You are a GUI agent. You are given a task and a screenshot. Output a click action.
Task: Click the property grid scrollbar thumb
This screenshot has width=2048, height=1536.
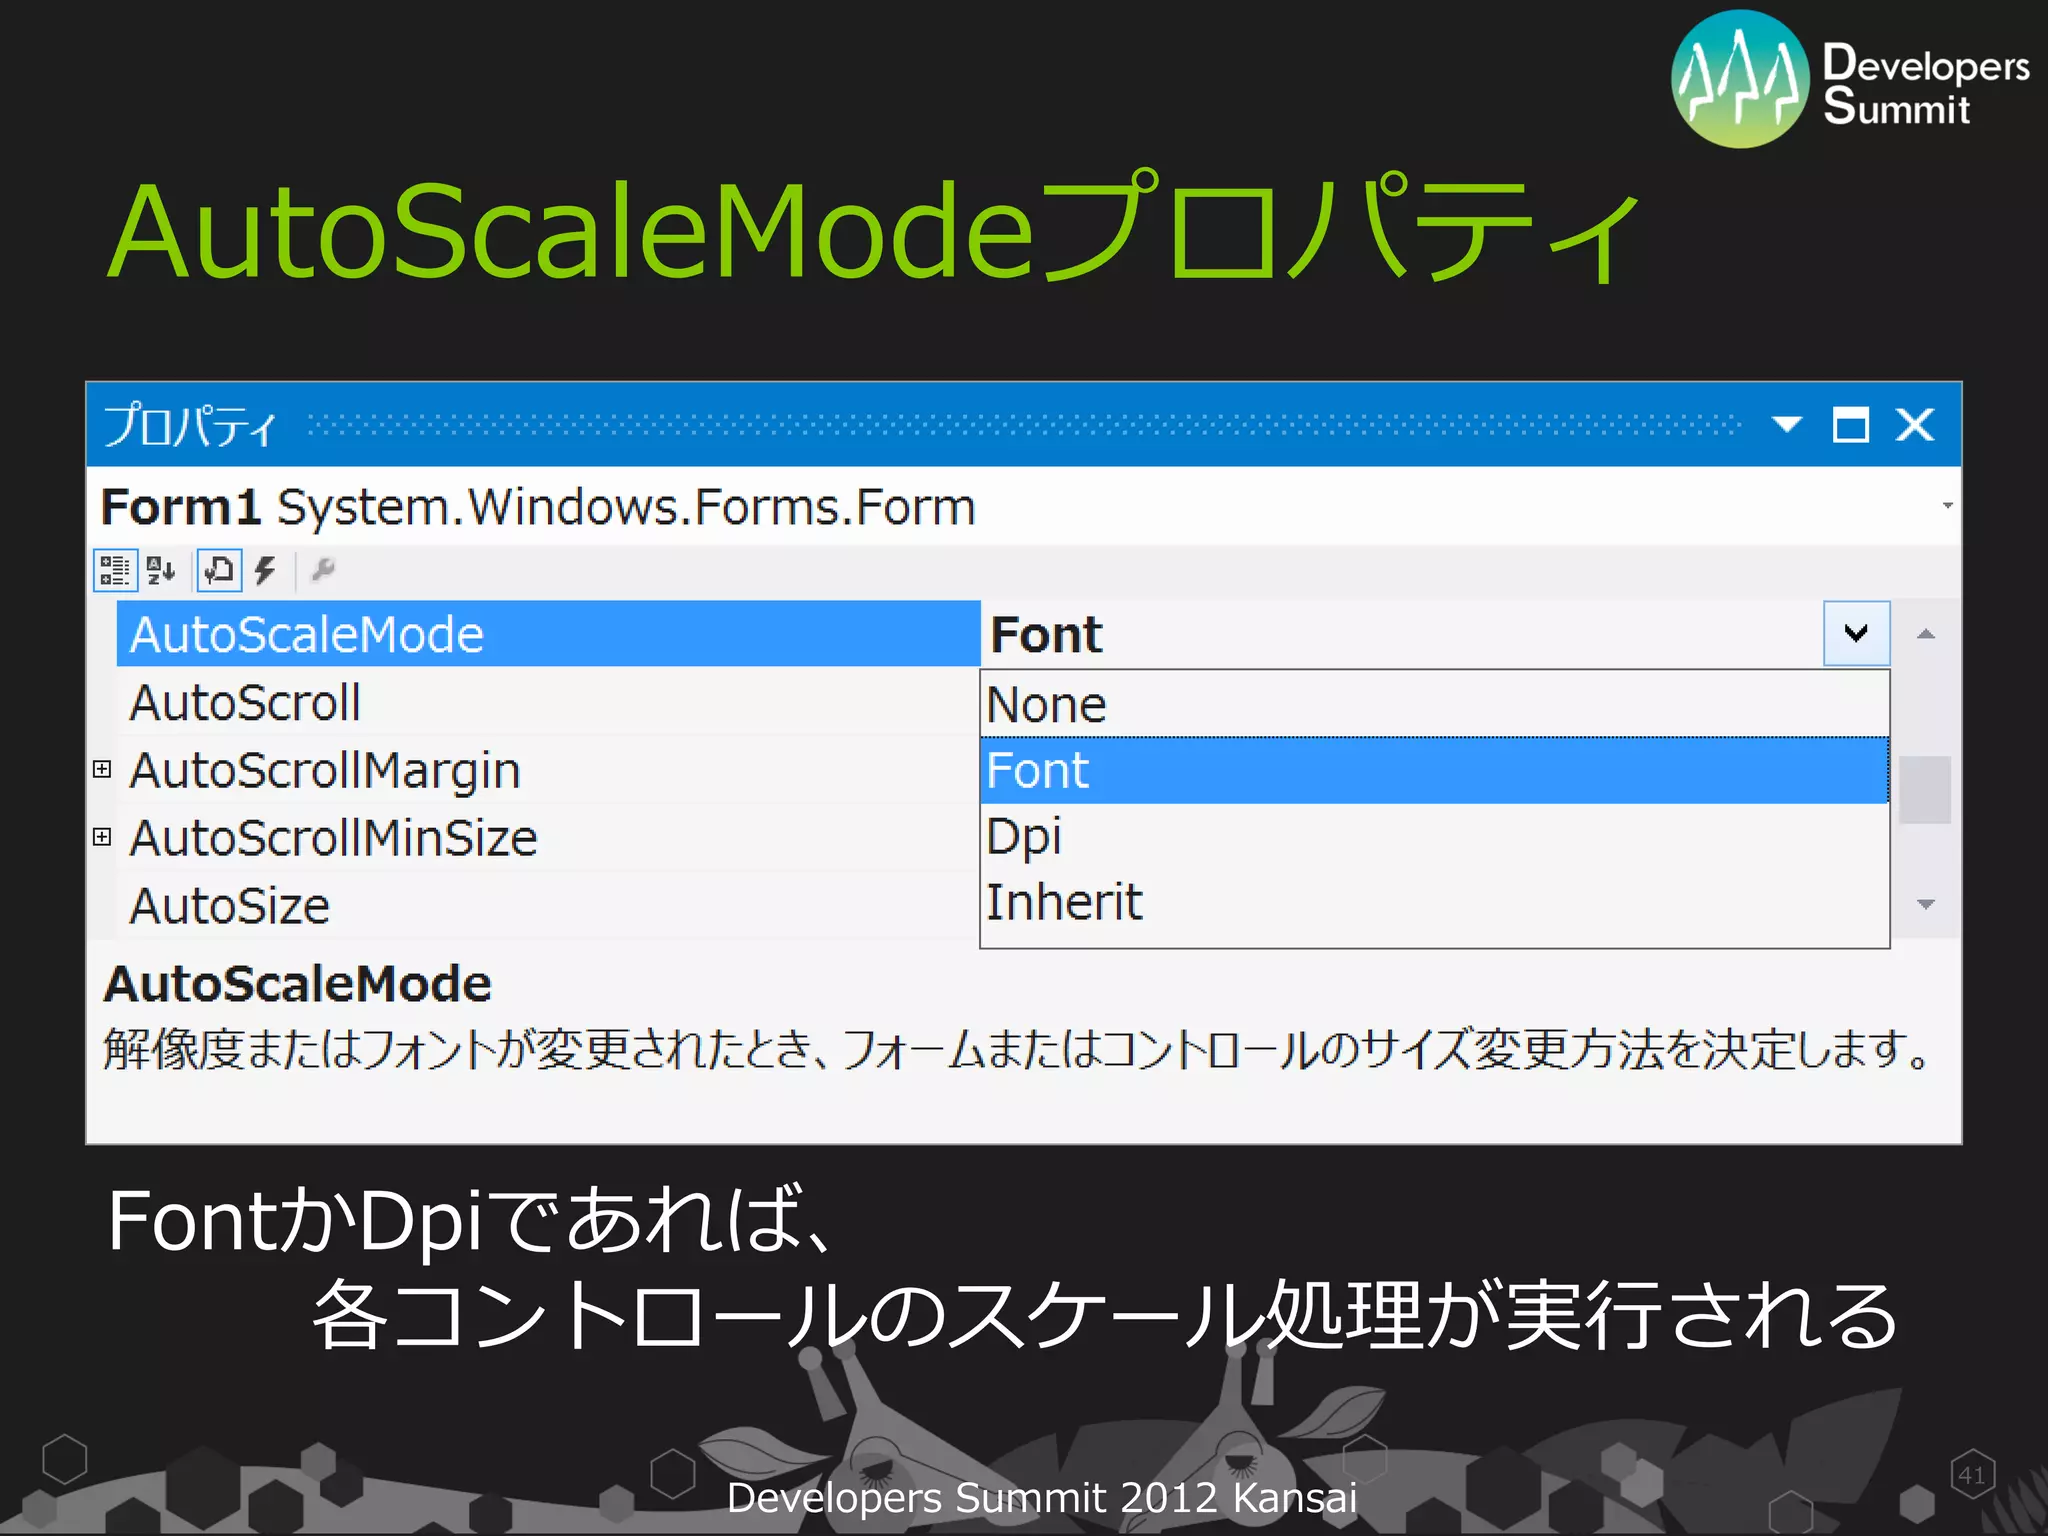coord(1926,790)
